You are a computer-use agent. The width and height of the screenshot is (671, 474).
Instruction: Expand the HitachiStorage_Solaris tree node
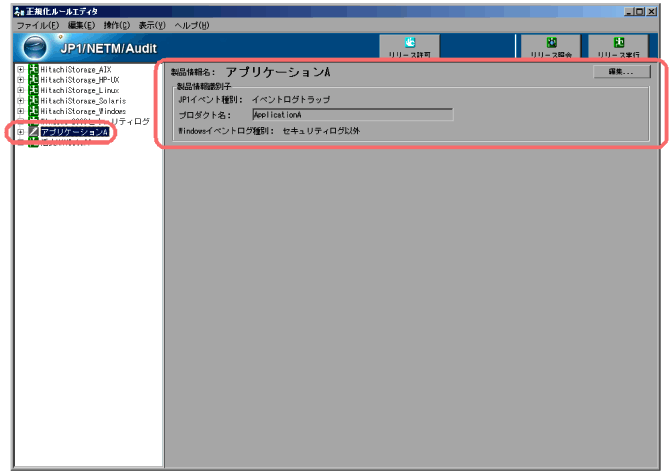(x=20, y=101)
